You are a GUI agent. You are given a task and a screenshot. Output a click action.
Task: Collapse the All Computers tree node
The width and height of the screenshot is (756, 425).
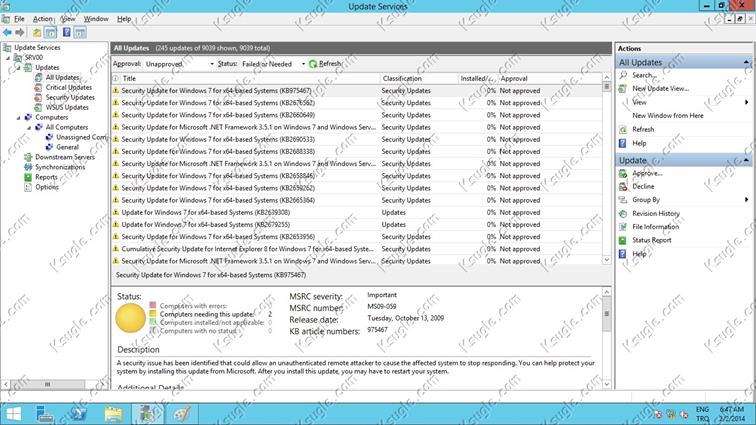29,127
